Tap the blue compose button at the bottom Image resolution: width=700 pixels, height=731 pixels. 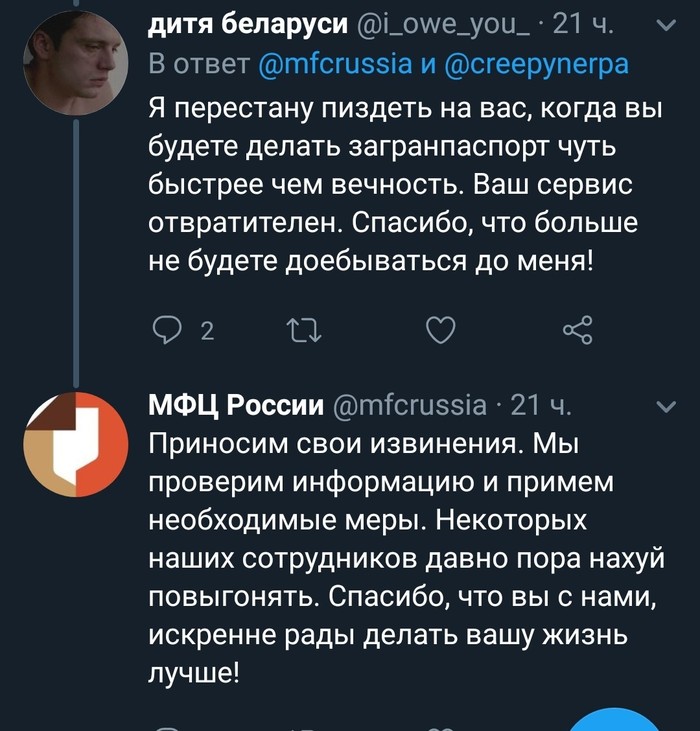[620, 720]
